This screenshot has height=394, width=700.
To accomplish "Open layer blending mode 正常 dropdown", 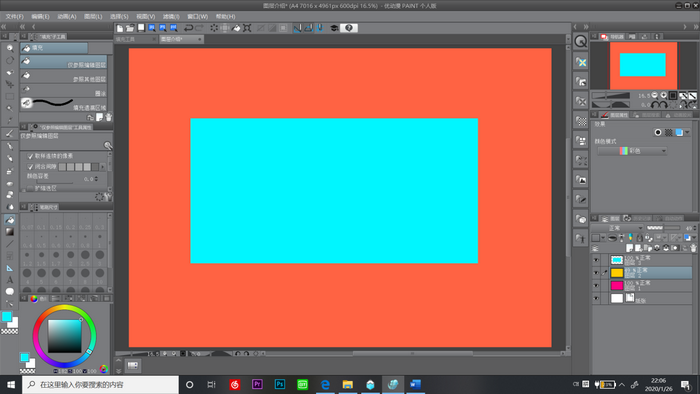I will [x=617, y=228].
